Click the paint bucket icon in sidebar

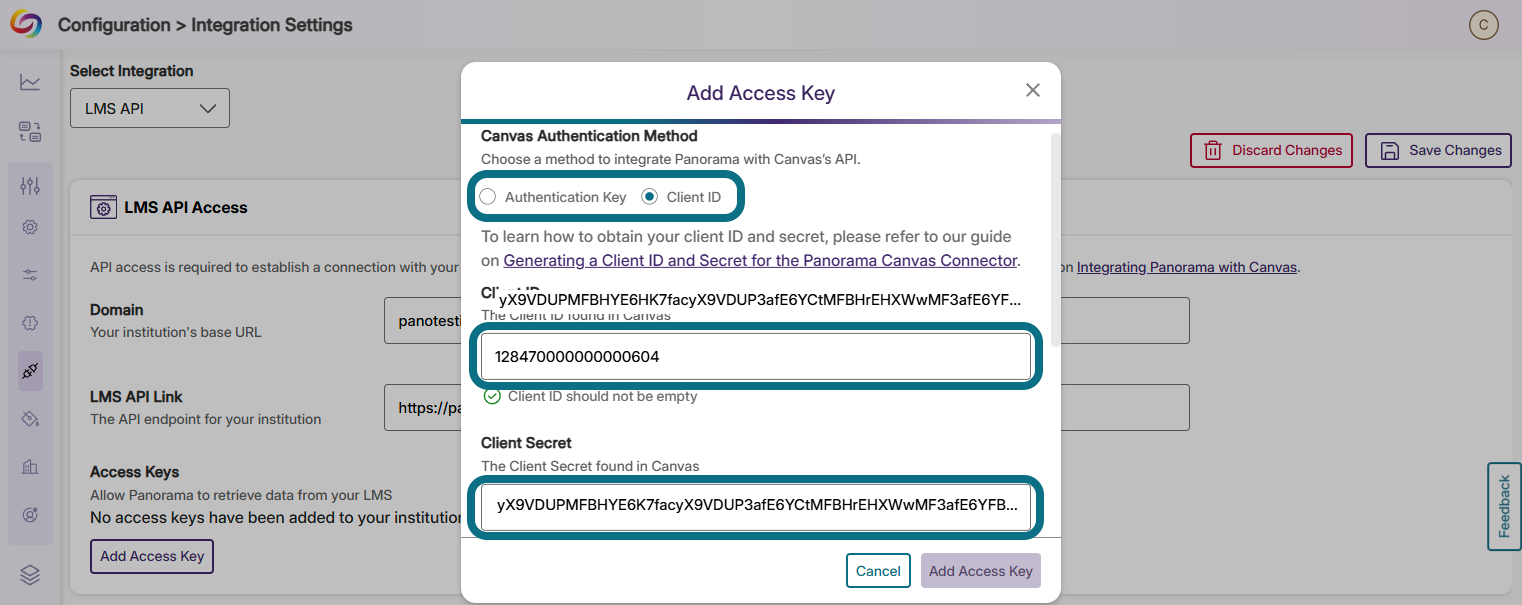click(x=30, y=418)
